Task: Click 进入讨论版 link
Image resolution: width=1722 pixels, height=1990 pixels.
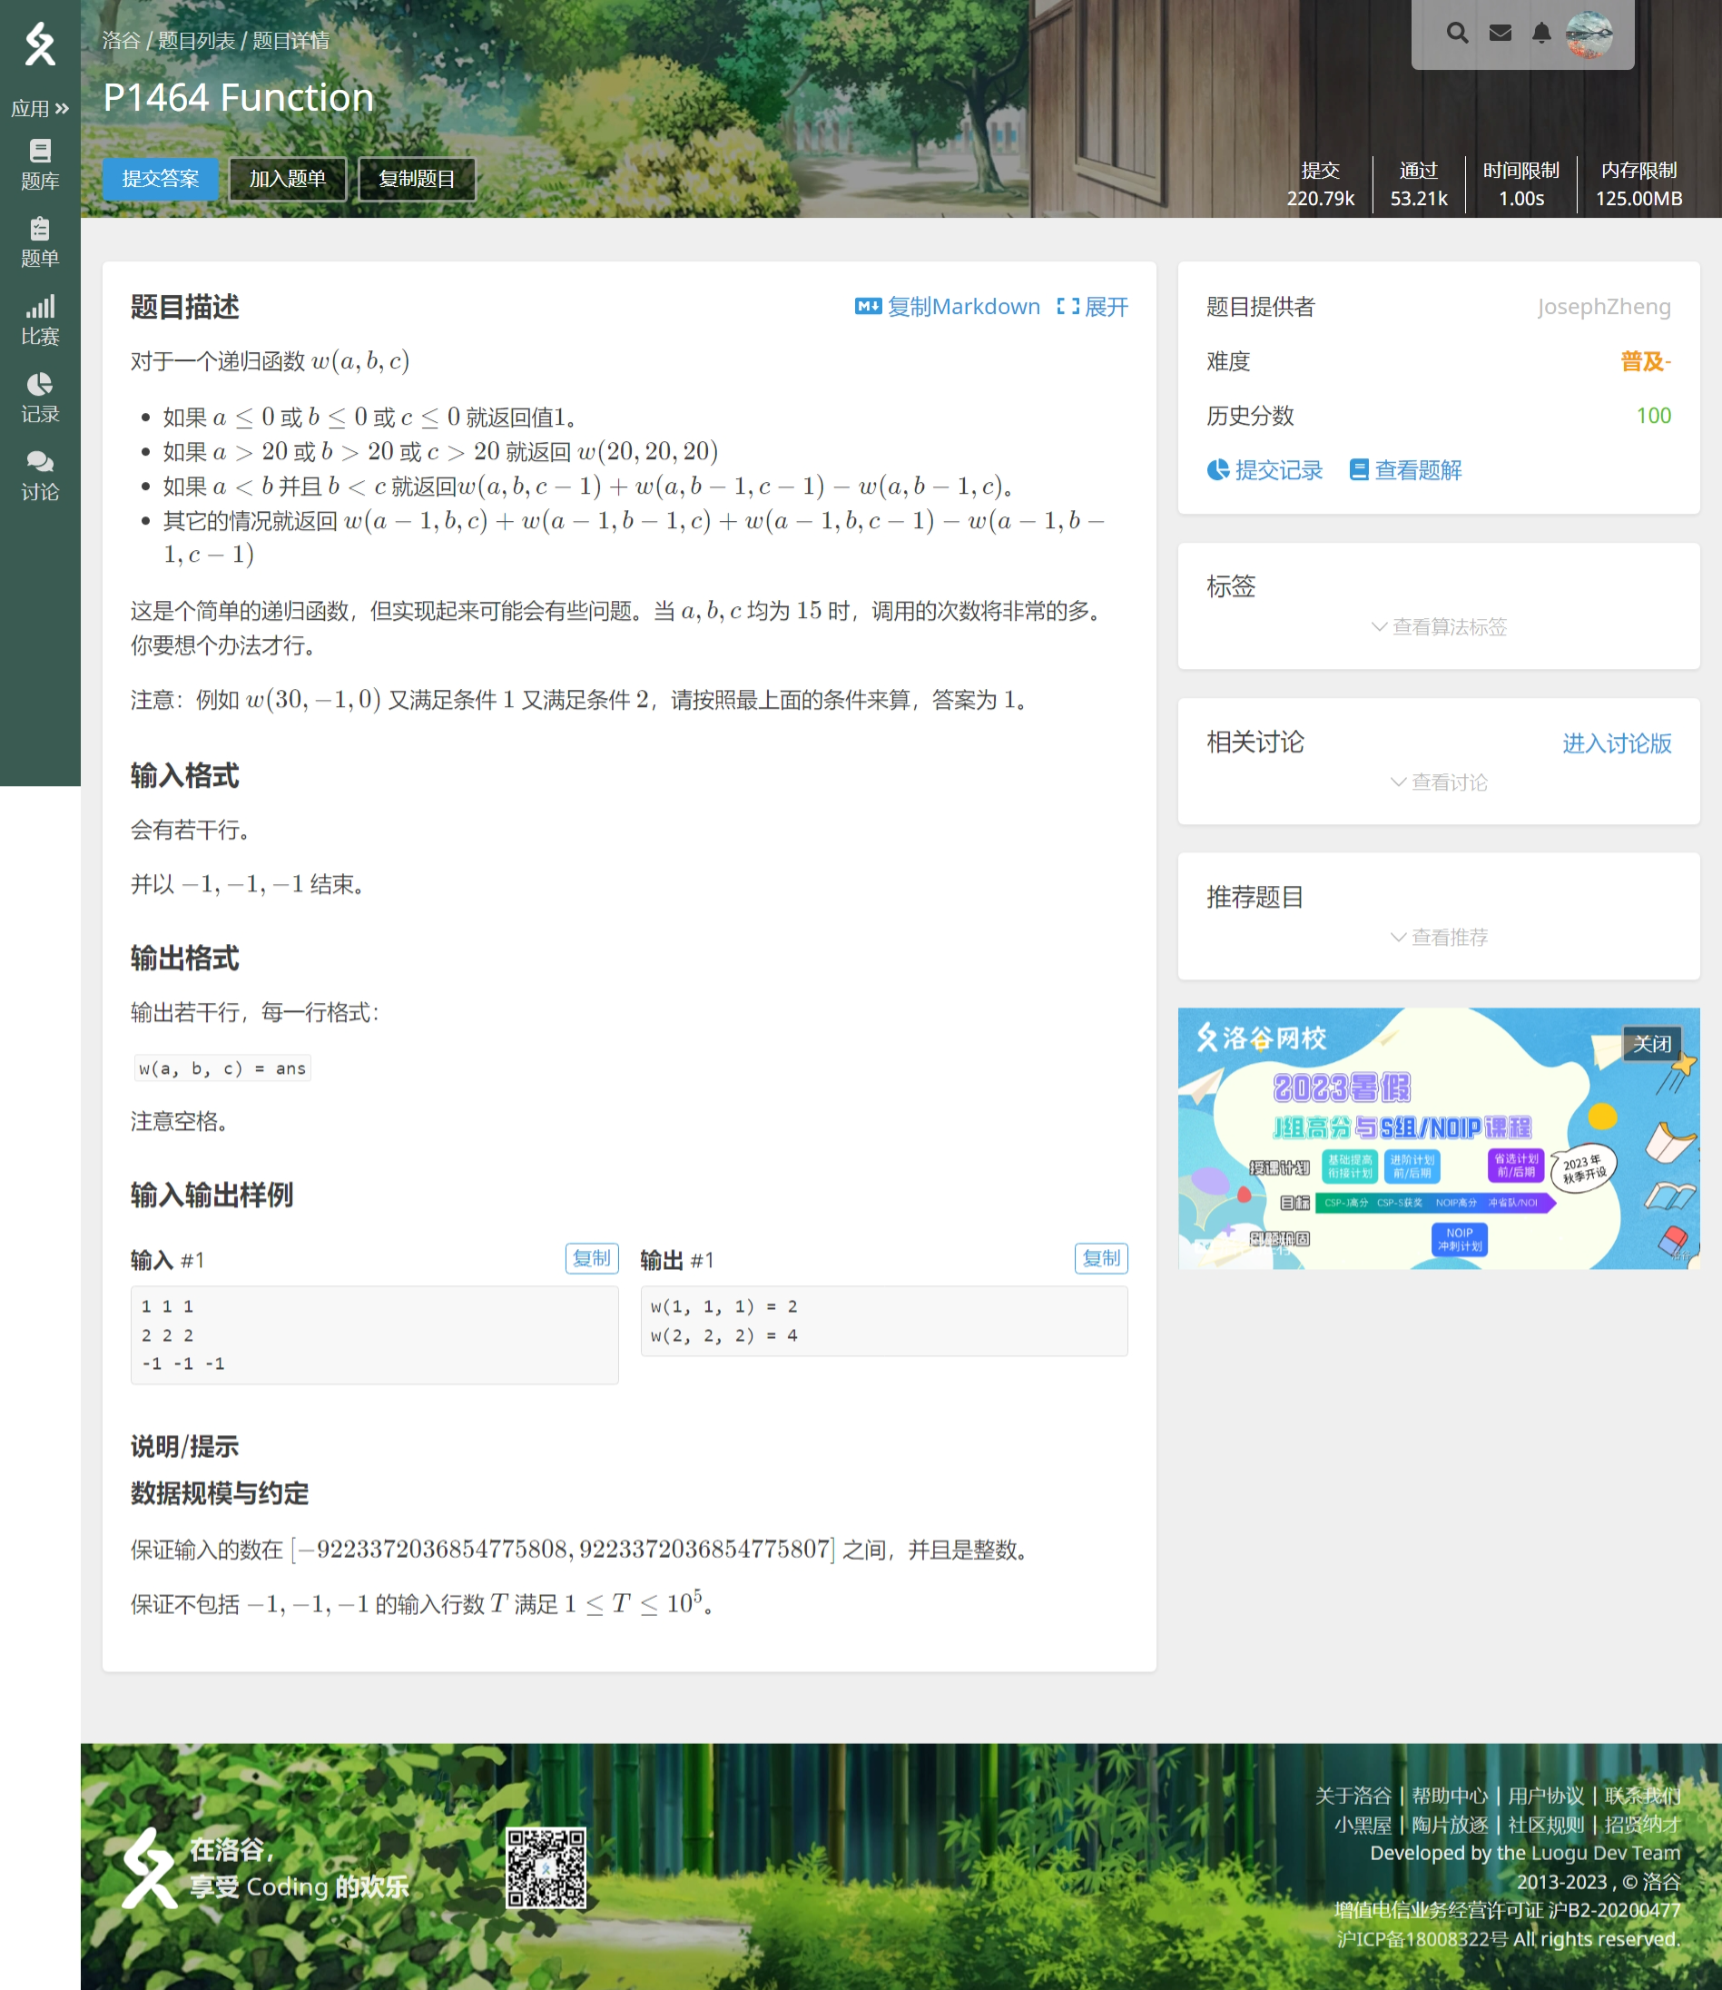Action: coord(1617,743)
